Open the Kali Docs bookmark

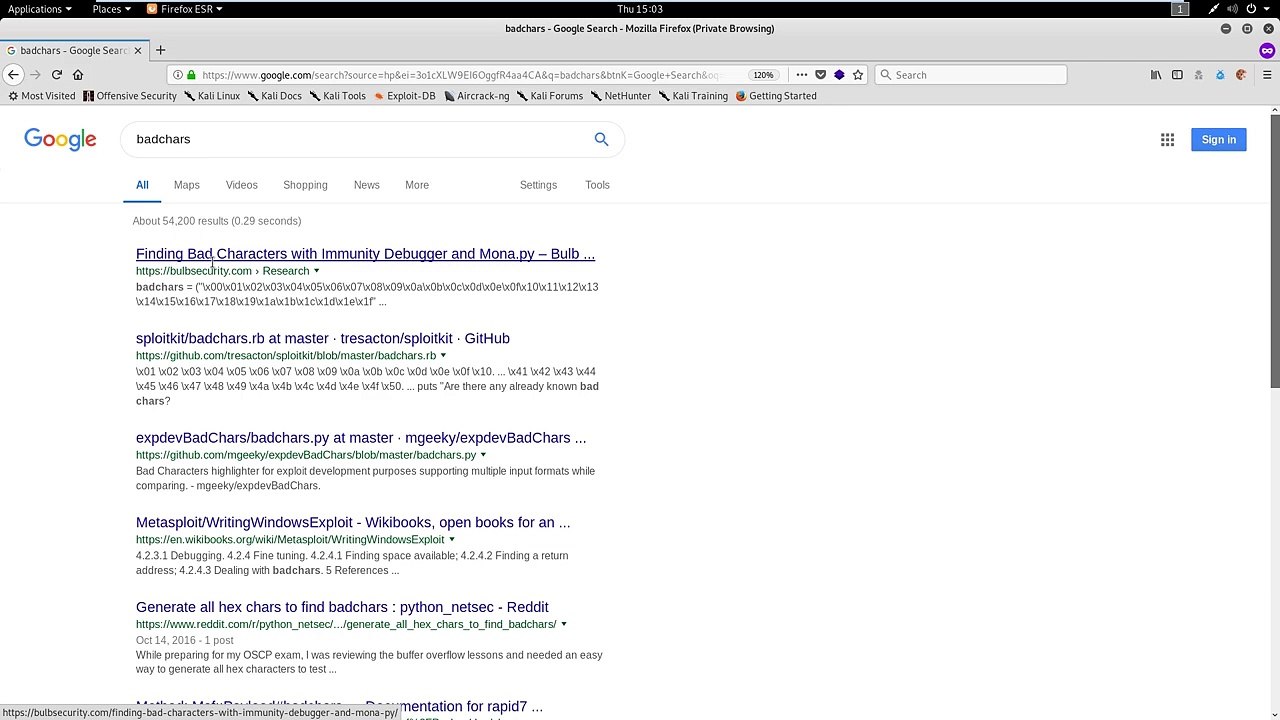(x=274, y=96)
